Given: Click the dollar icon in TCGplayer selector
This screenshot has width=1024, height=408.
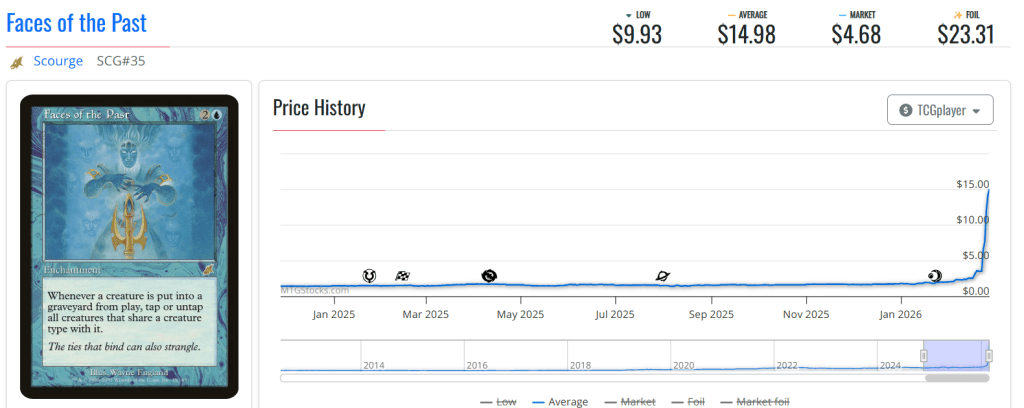Looking at the screenshot, I should (x=906, y=110).
